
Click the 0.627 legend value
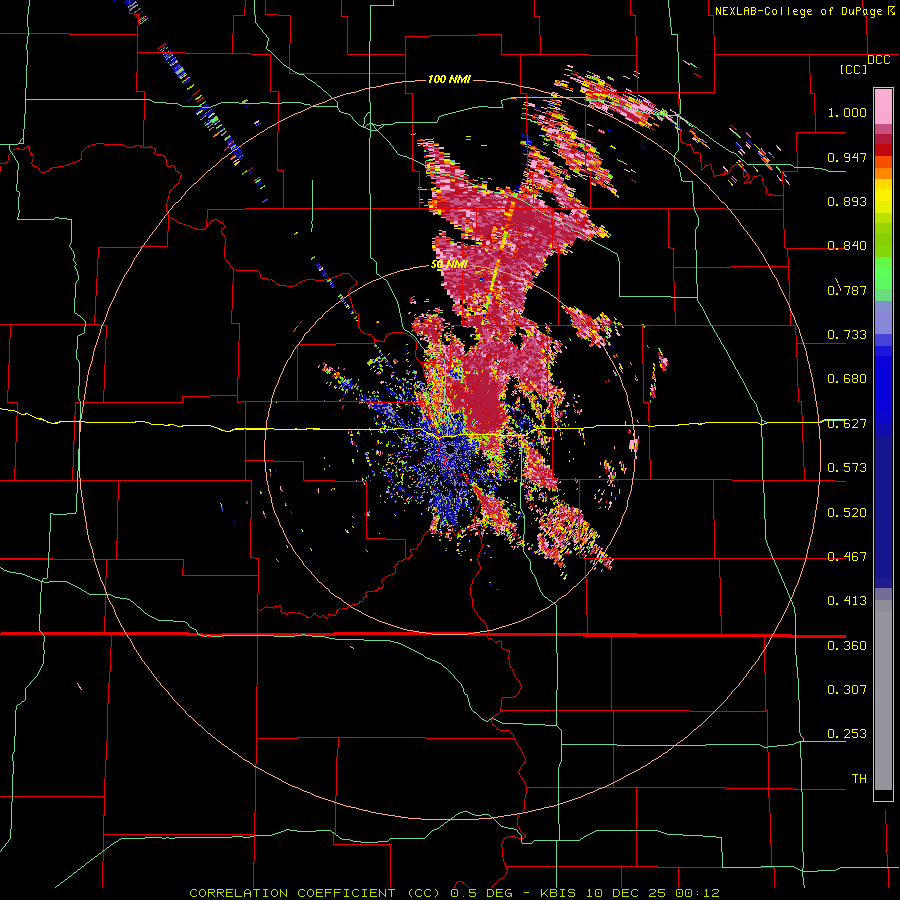click(847, 424)
